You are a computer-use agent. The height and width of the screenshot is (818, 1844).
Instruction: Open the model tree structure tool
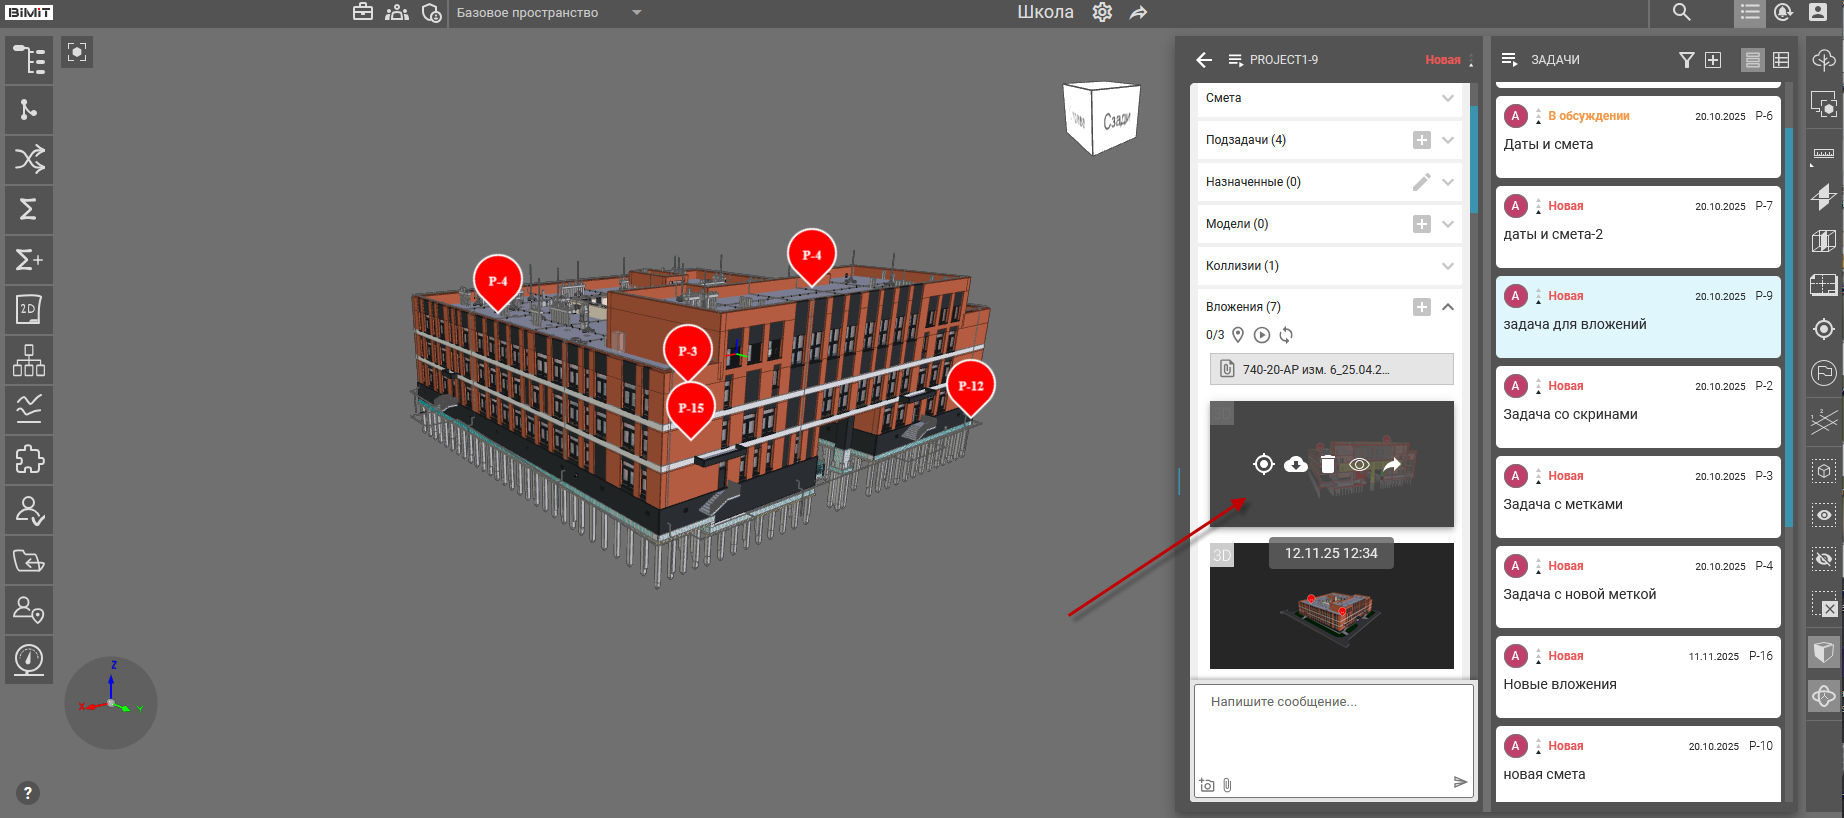coord(29,60)
